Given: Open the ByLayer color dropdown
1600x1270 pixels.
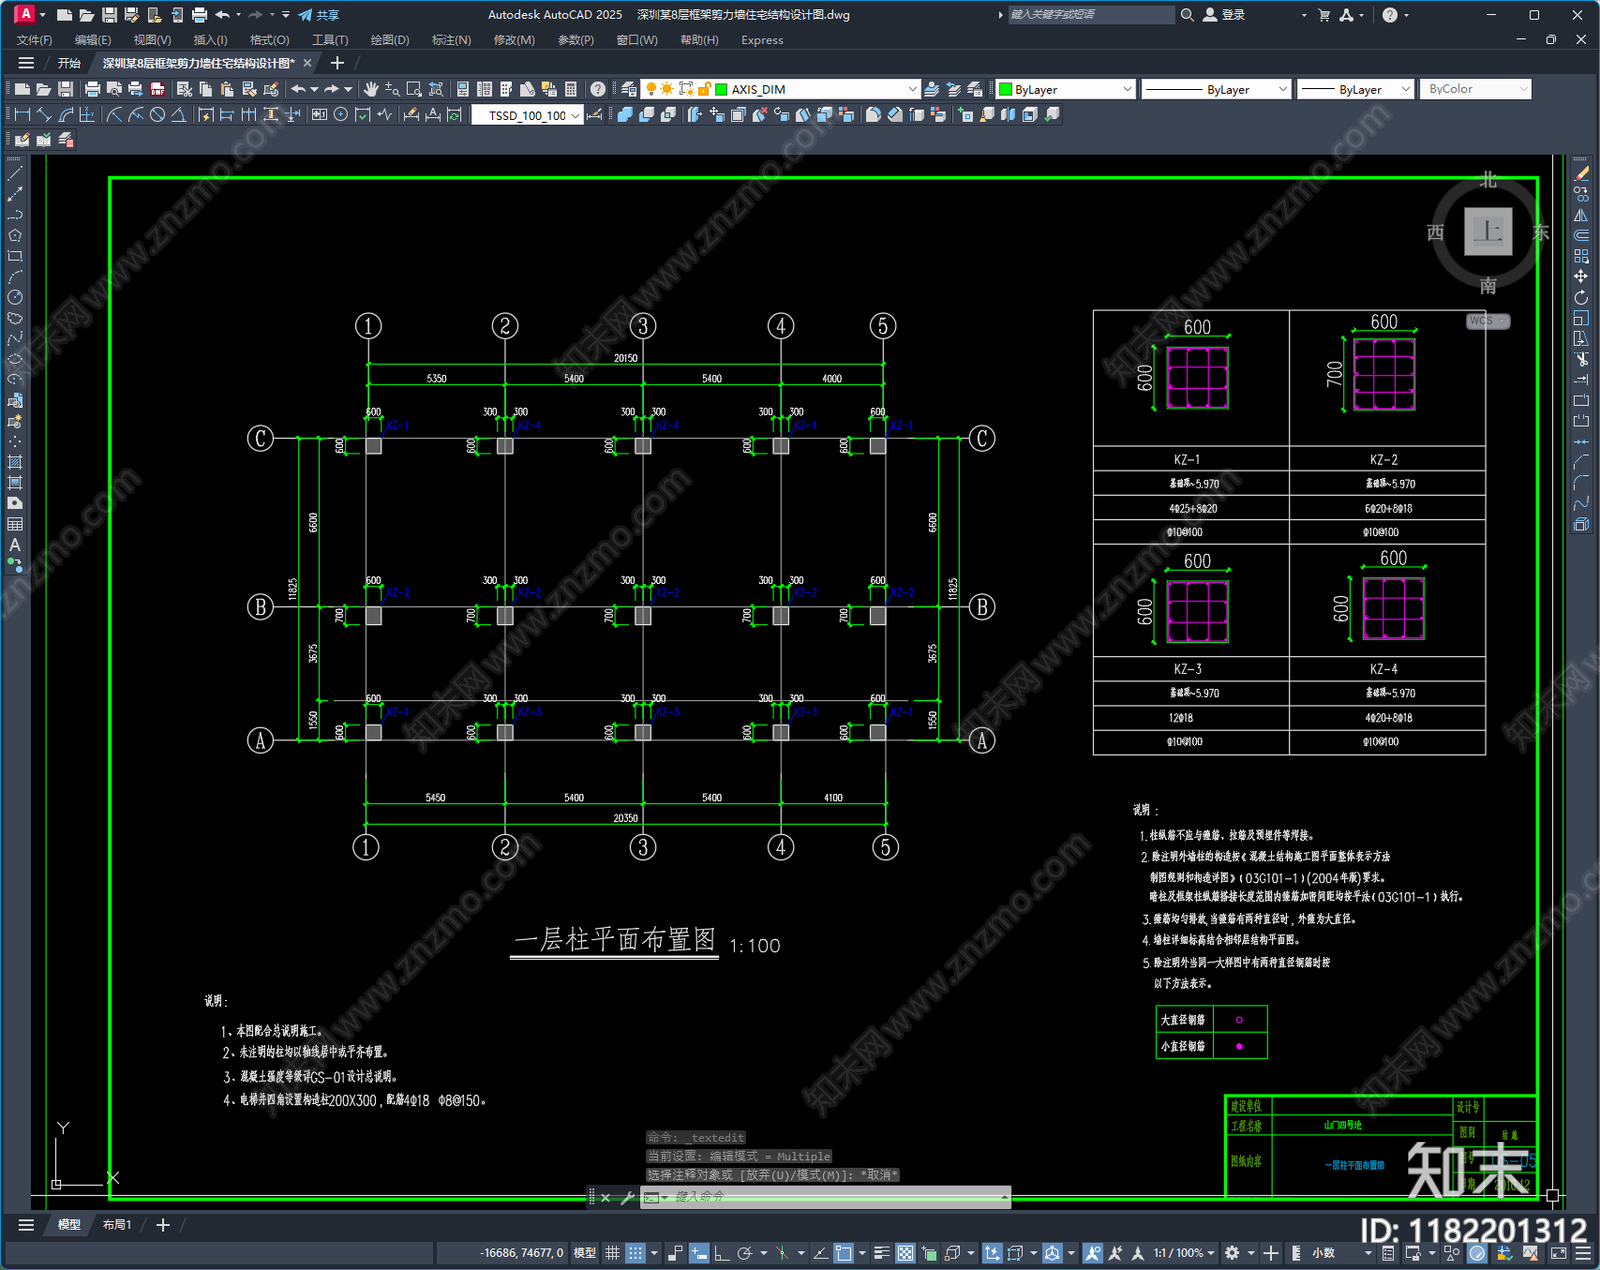Looking at the screenshot, I should click(1066, 89).
